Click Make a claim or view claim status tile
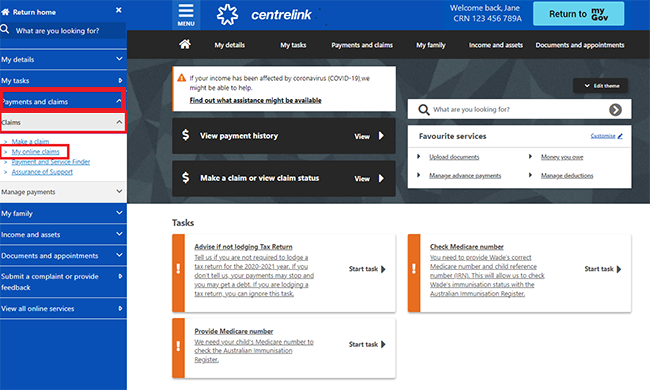The image size is (650, 390). pyautogui.click(x=284, y=178)
